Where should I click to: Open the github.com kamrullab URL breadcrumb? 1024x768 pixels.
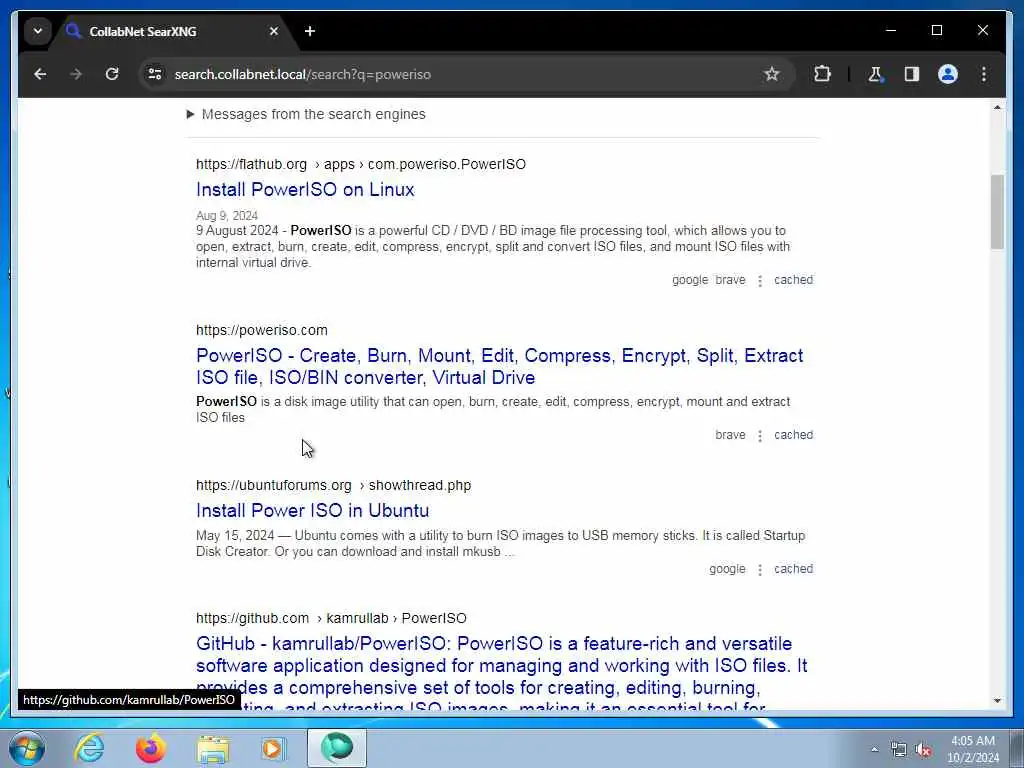click(x=331, y=618)
